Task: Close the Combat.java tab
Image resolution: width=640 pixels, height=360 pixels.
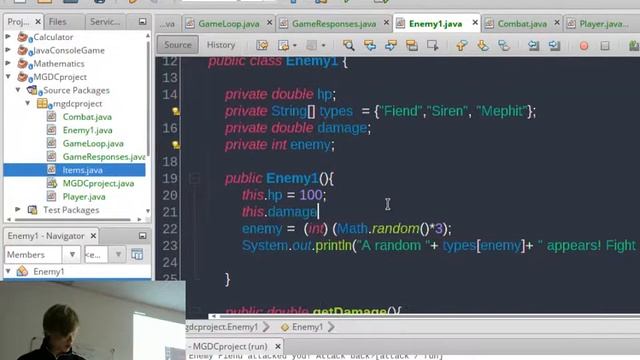Action: (557, 23)
